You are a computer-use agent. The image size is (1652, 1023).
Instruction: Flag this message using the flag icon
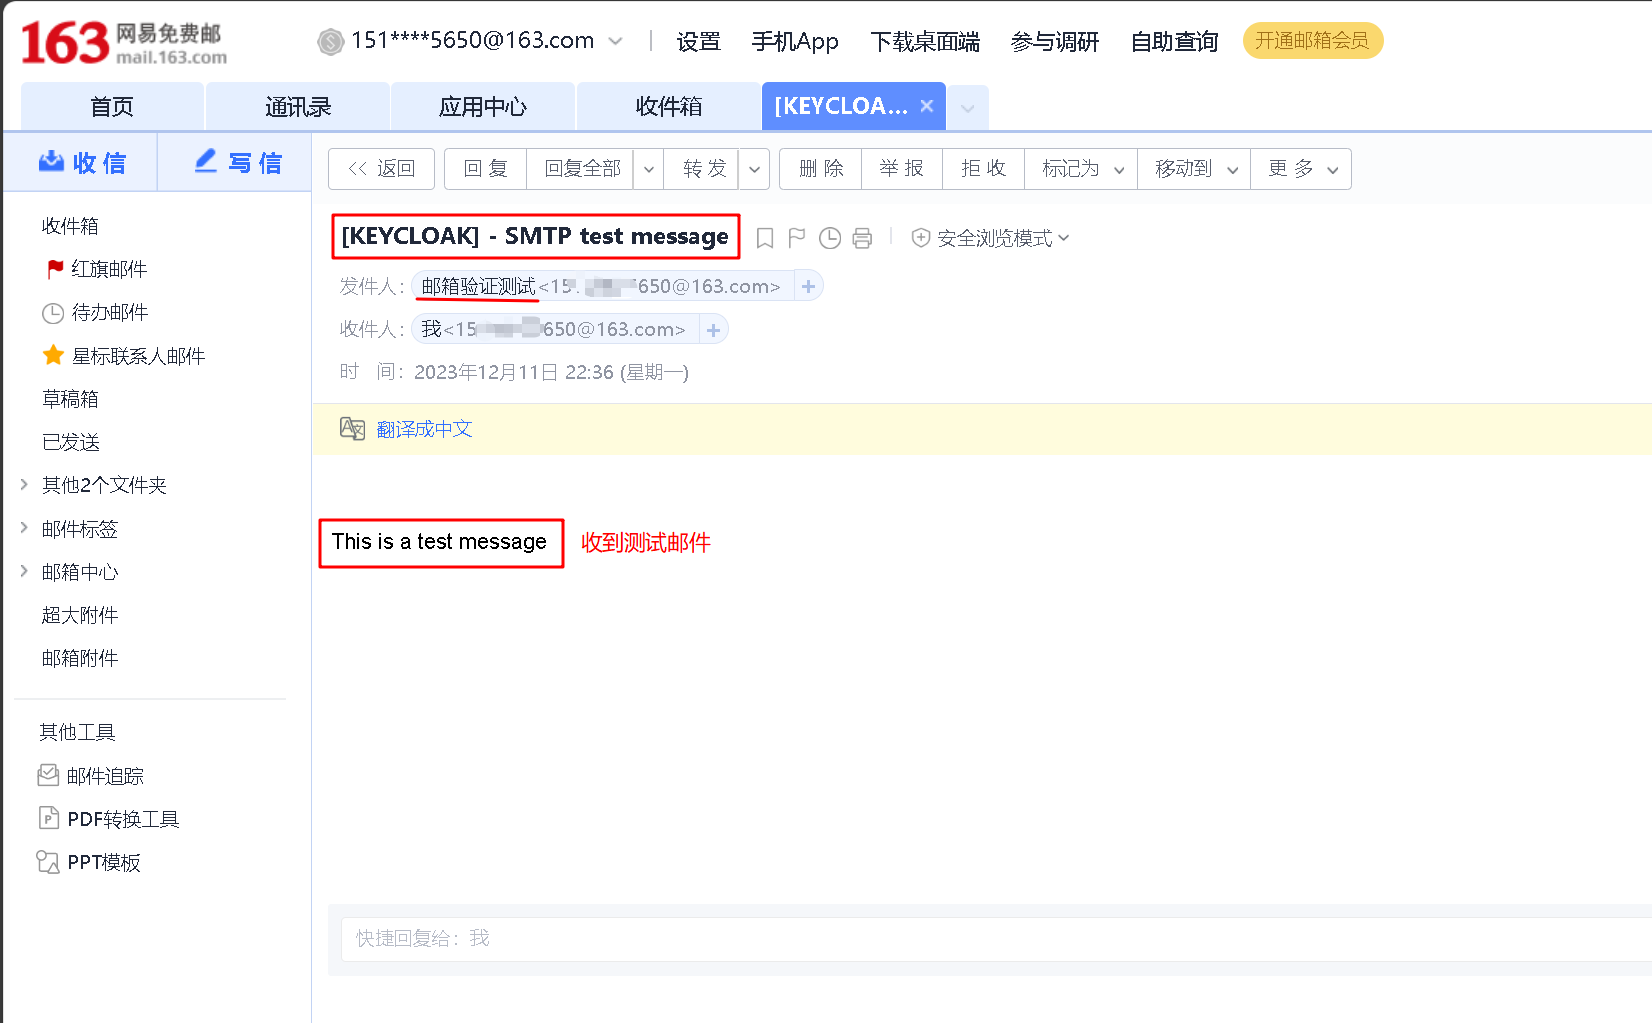796,237
